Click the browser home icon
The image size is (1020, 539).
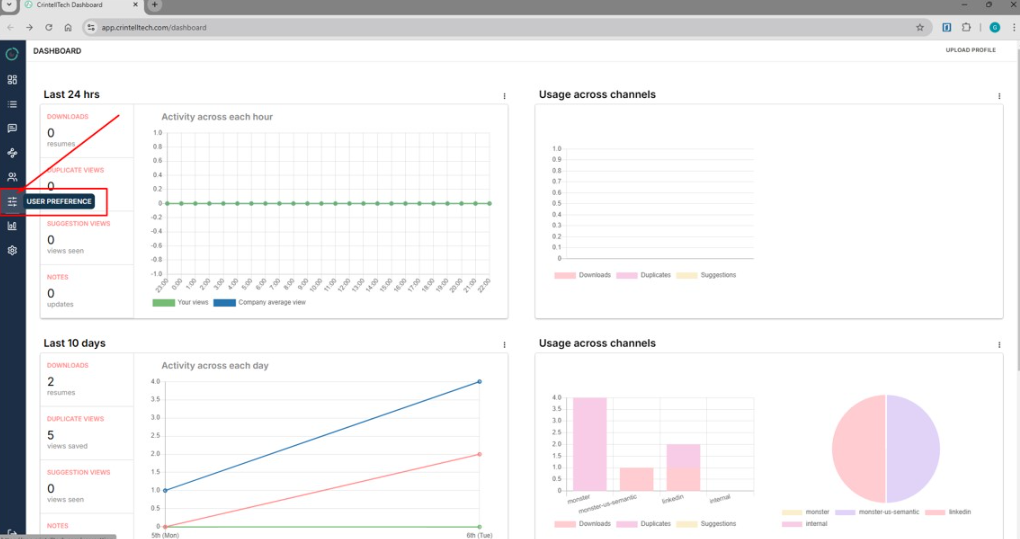pyautogui.click(x=68, y=27)
